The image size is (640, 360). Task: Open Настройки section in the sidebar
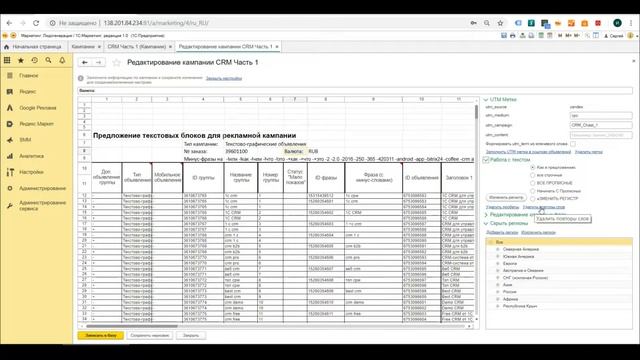(31, 172)
